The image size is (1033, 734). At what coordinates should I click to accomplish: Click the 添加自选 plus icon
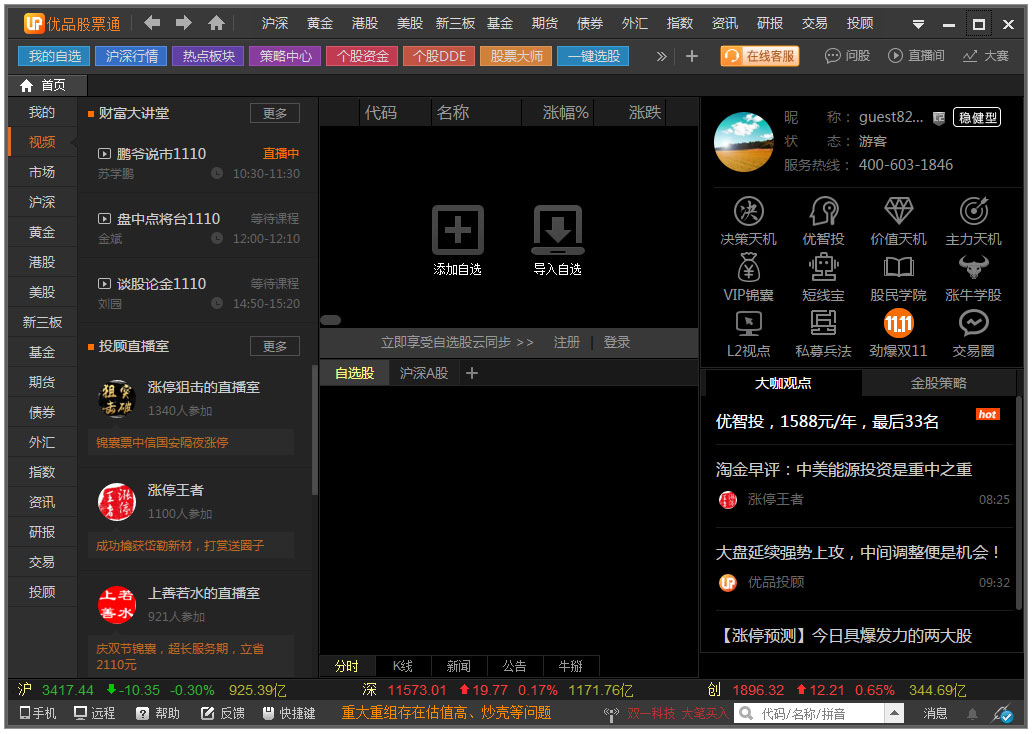[x=457, y=230]
